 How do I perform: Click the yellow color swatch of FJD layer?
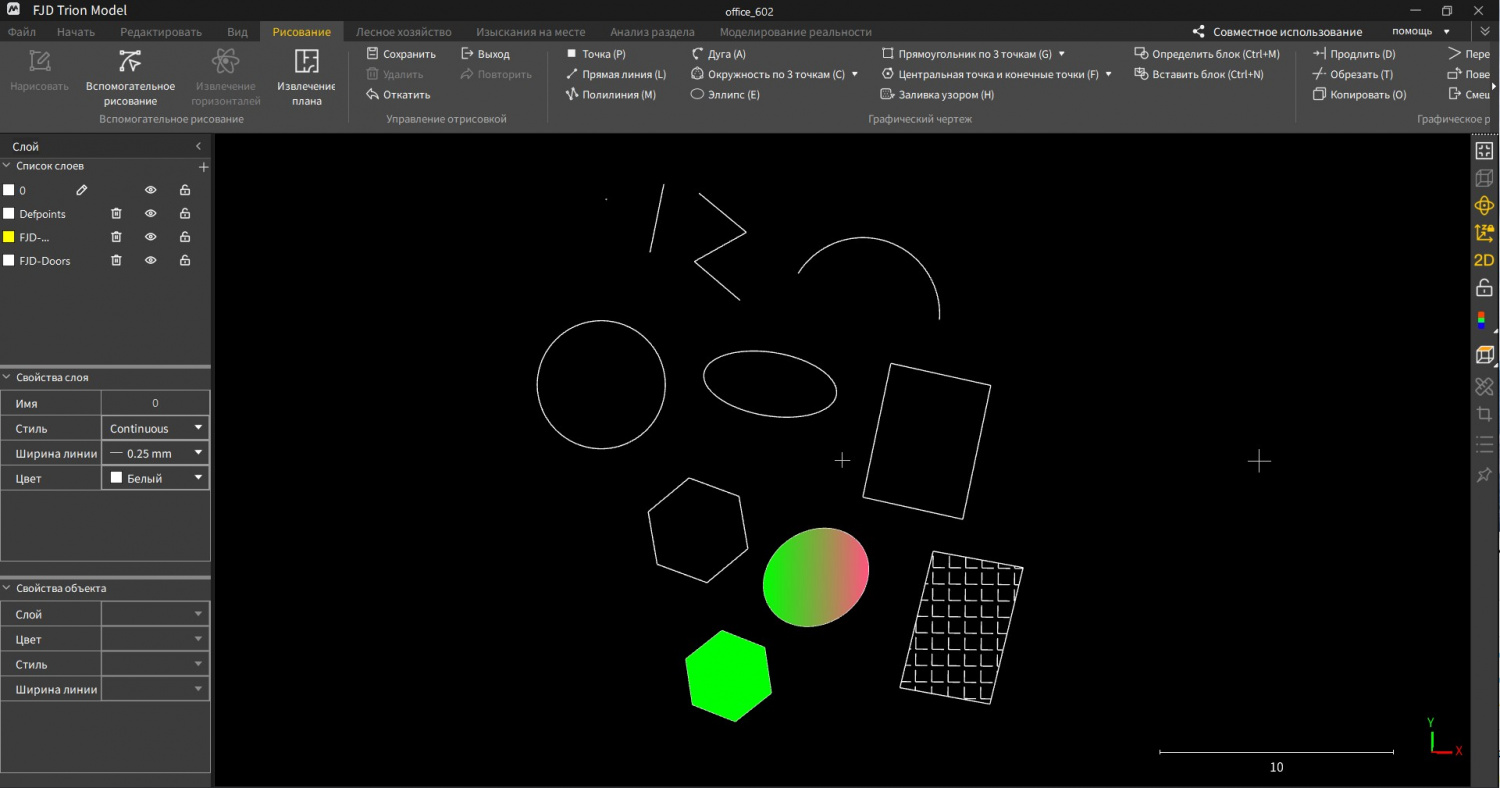click(9, 237)
